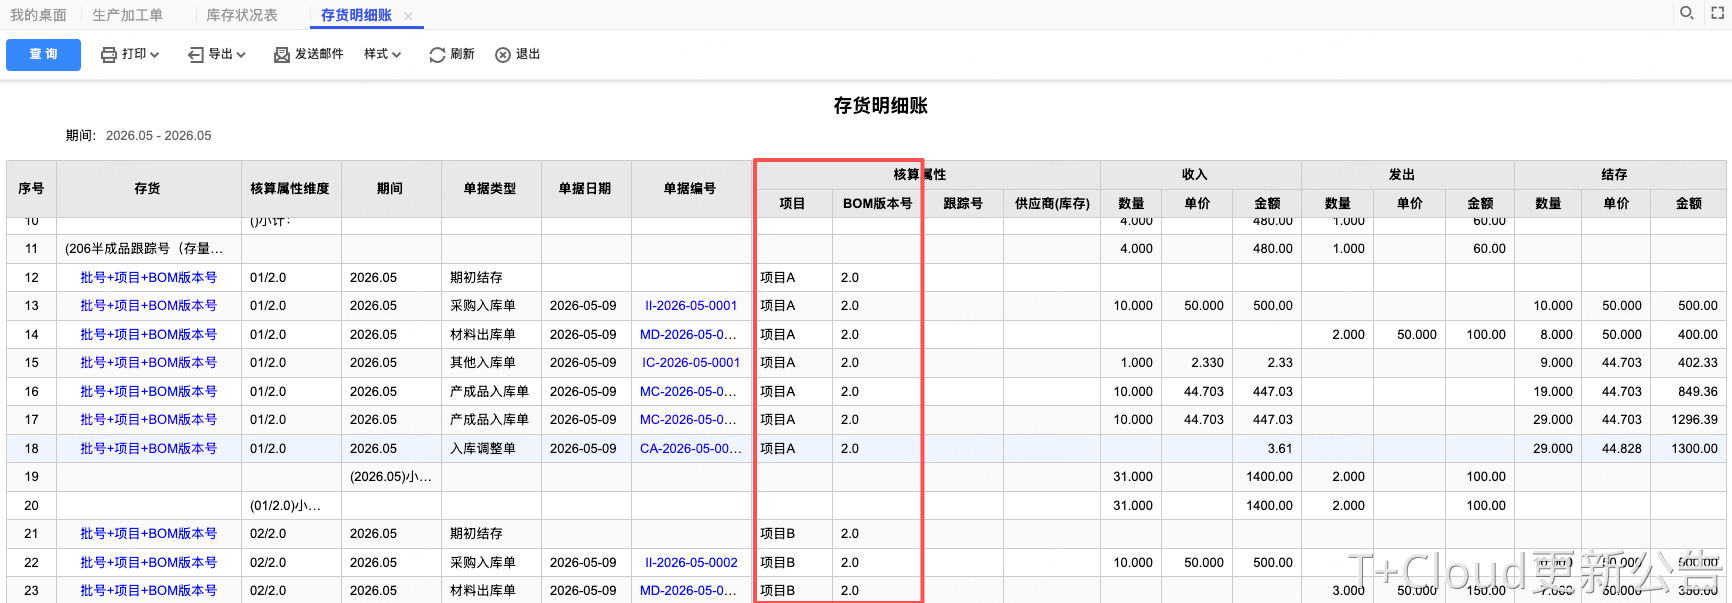Image resolution: width=1732 pixels, height=603 pixels.
Task: Click the 项目 sub-header
Action: point(792,204)
